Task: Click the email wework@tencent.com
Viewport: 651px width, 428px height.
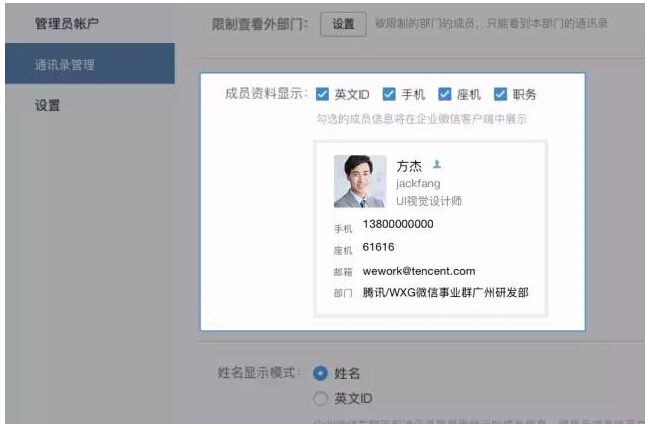Action: (419, 271)
